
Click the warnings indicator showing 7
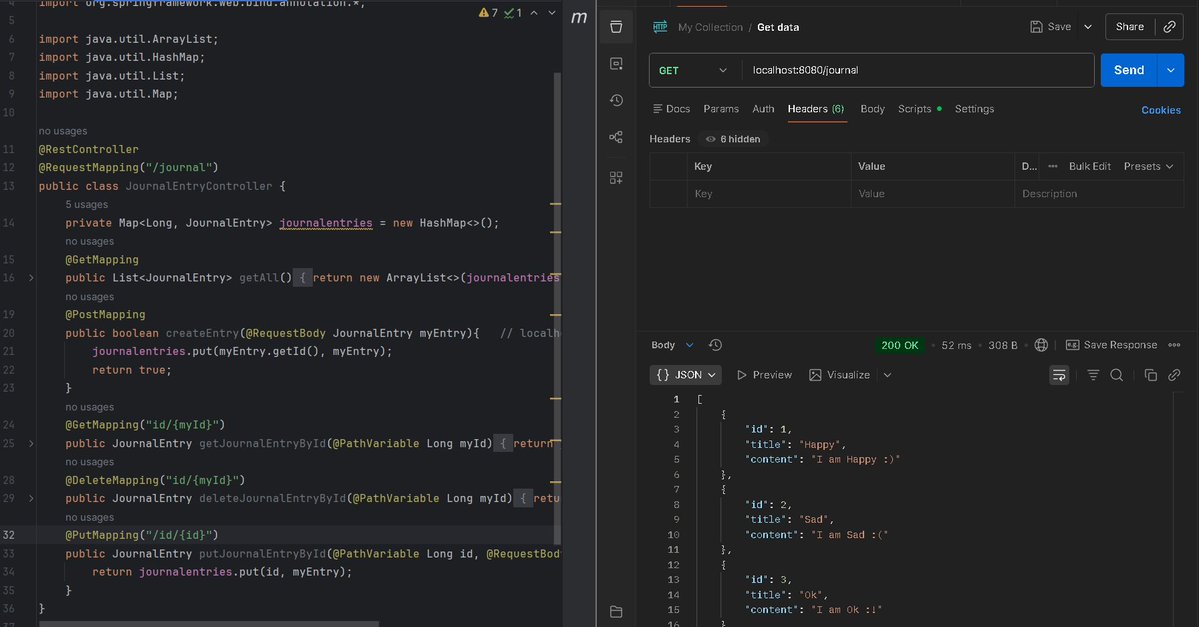pyautogui.click(x=488, y=13)
